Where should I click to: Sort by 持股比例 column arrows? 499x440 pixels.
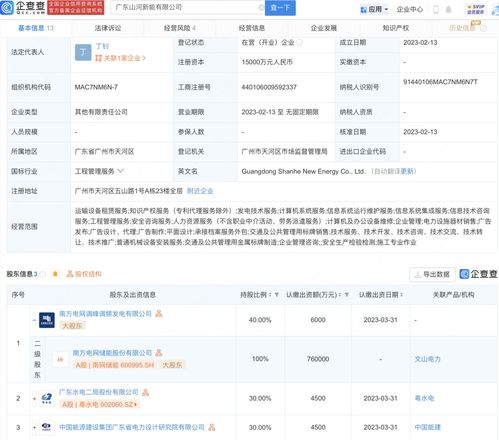pyautogui.click(x=270, y=295)
